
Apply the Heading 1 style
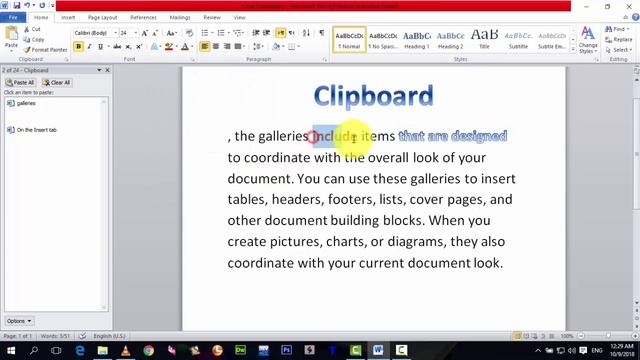click(x=417, y=40)
